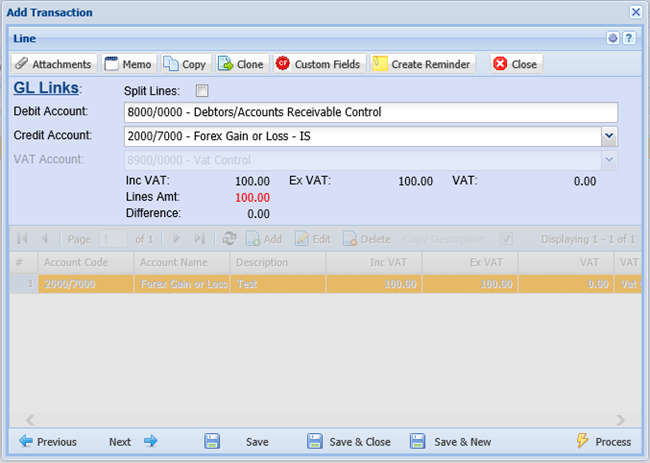This screenshot has height=463, width=650.
Task: Open the GL Links link
Action: 47,89
